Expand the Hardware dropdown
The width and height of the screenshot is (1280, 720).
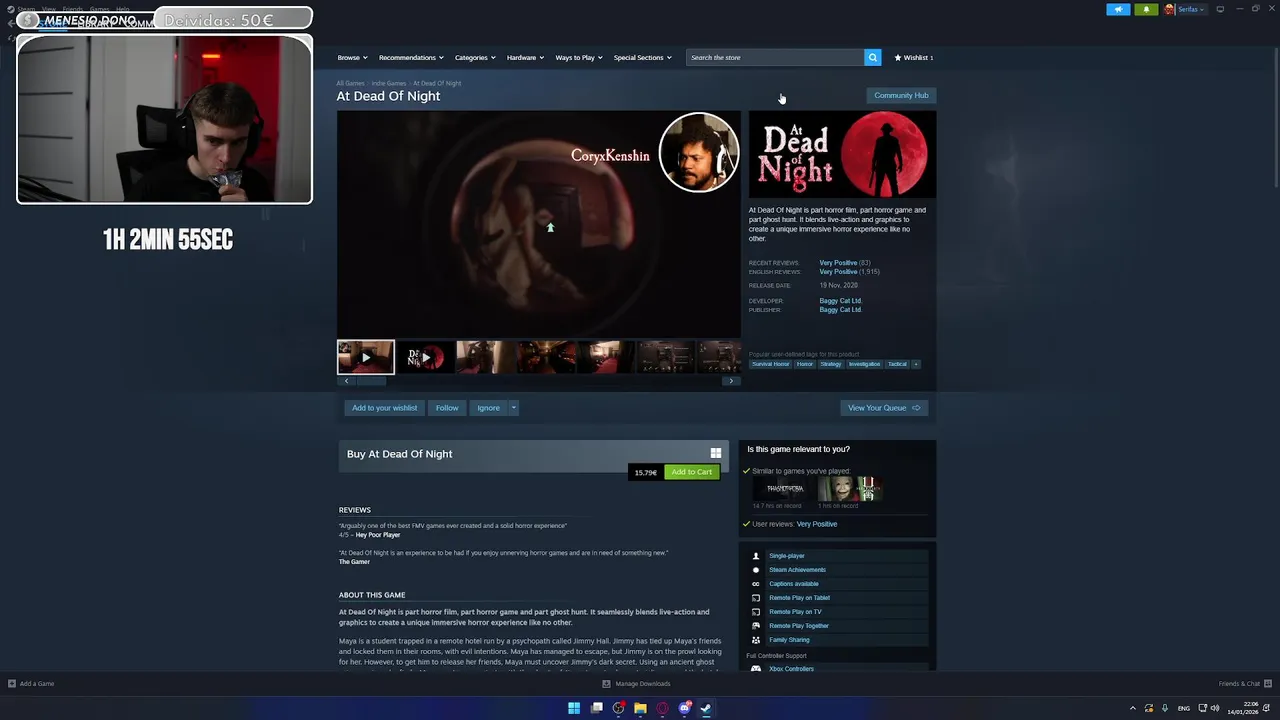pyautogui.click(x=525, y=58)
